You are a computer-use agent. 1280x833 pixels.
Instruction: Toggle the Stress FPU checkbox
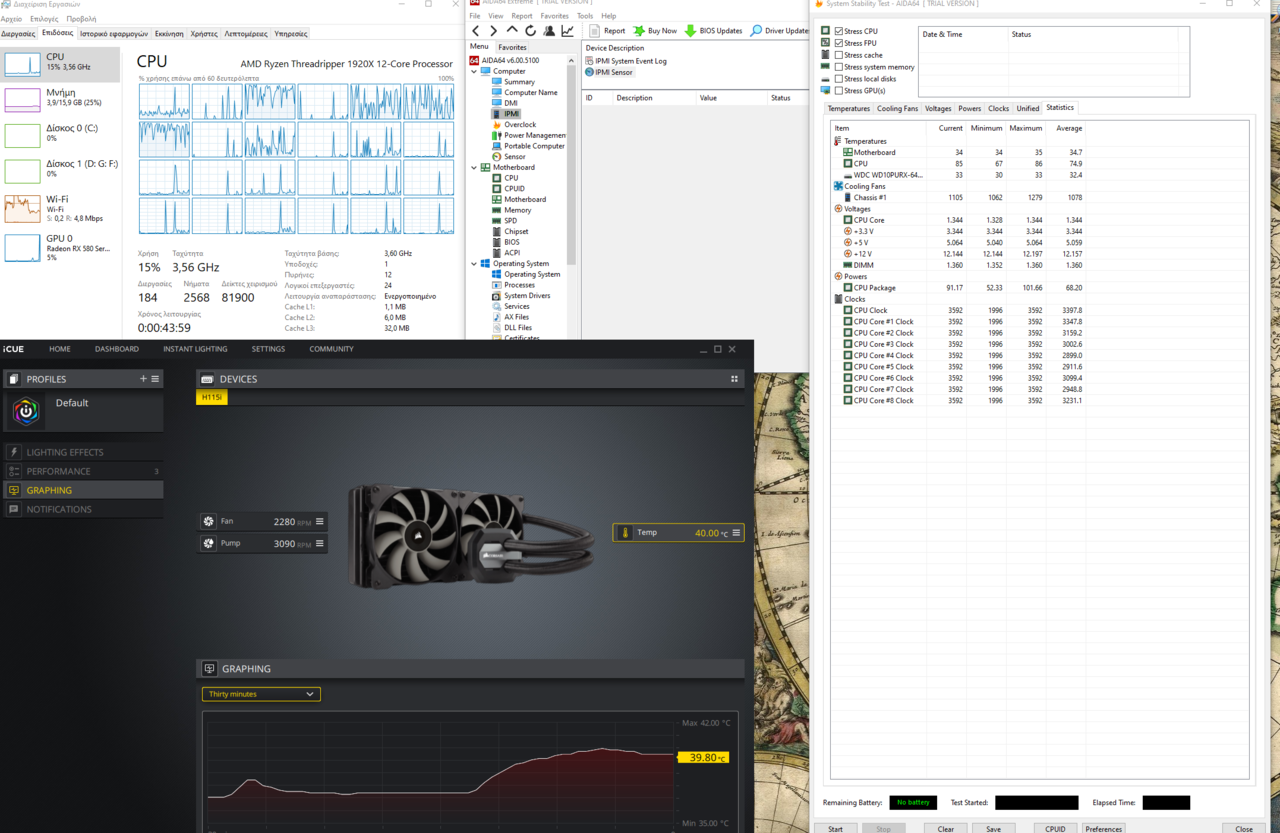point(838,43)
